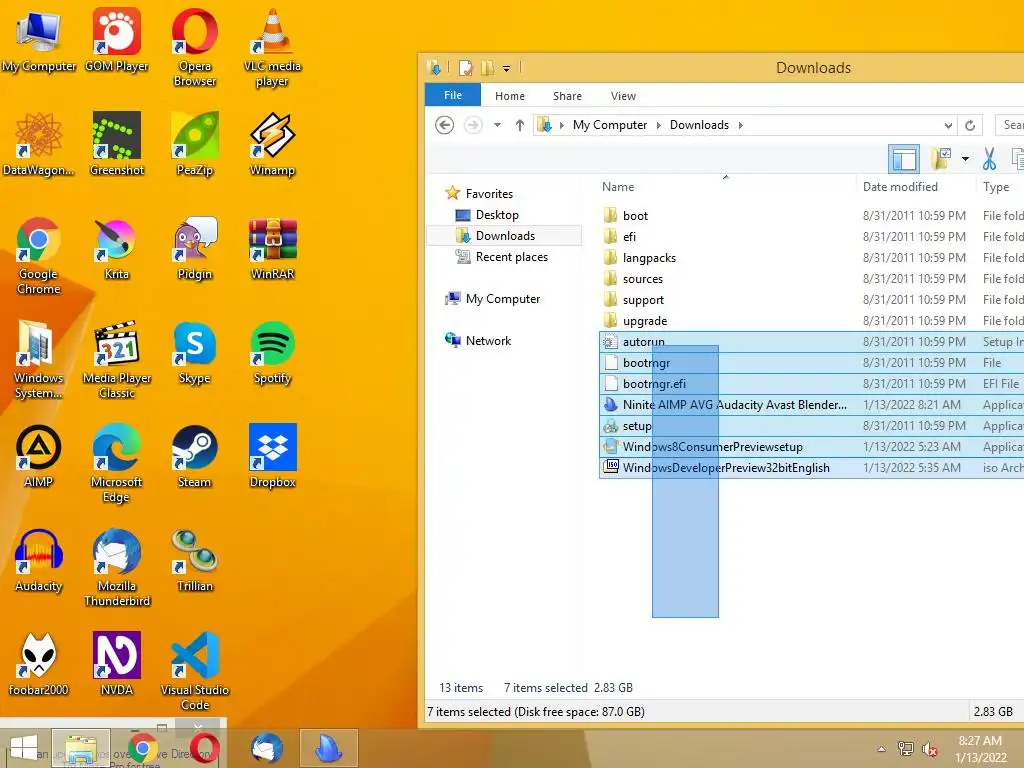Select the Microsoft Edge desktop icon
Viewport: 1024px width, 768px height.
117,464
